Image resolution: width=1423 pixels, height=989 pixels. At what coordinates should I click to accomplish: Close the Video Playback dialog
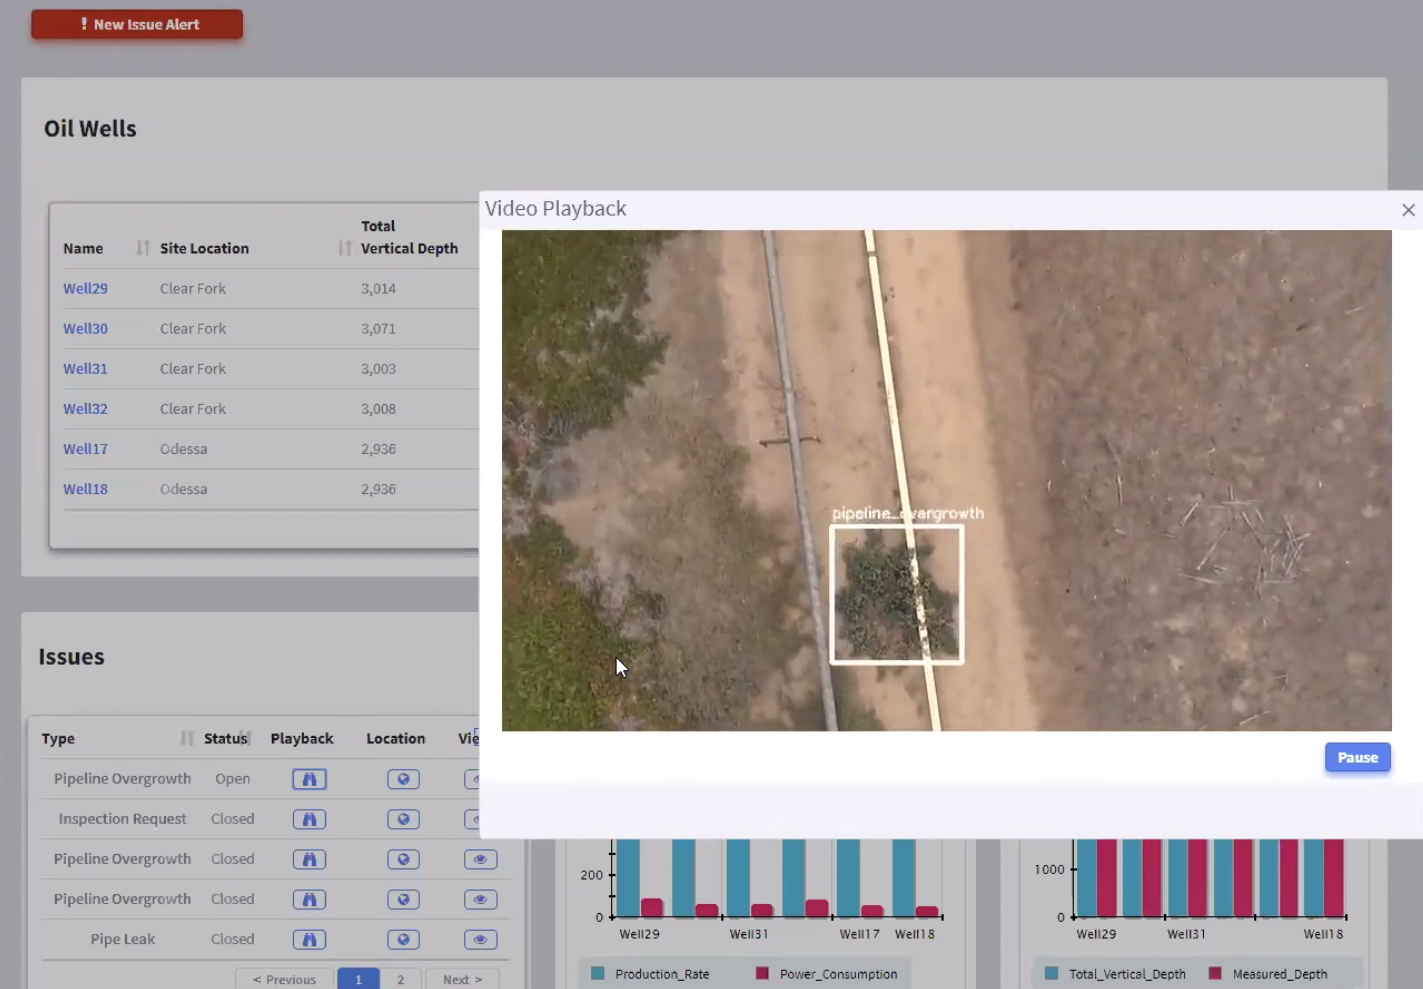[x=1408, y=210]
